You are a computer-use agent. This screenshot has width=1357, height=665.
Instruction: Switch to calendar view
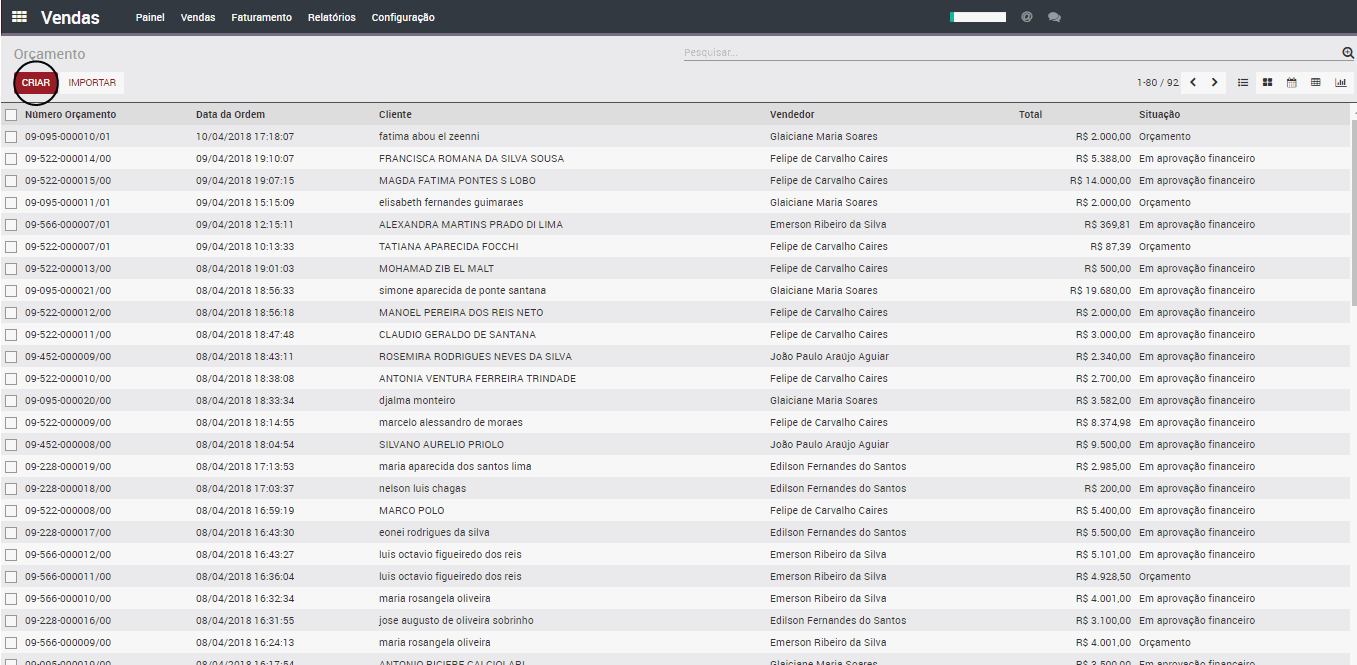point(1291,83)
